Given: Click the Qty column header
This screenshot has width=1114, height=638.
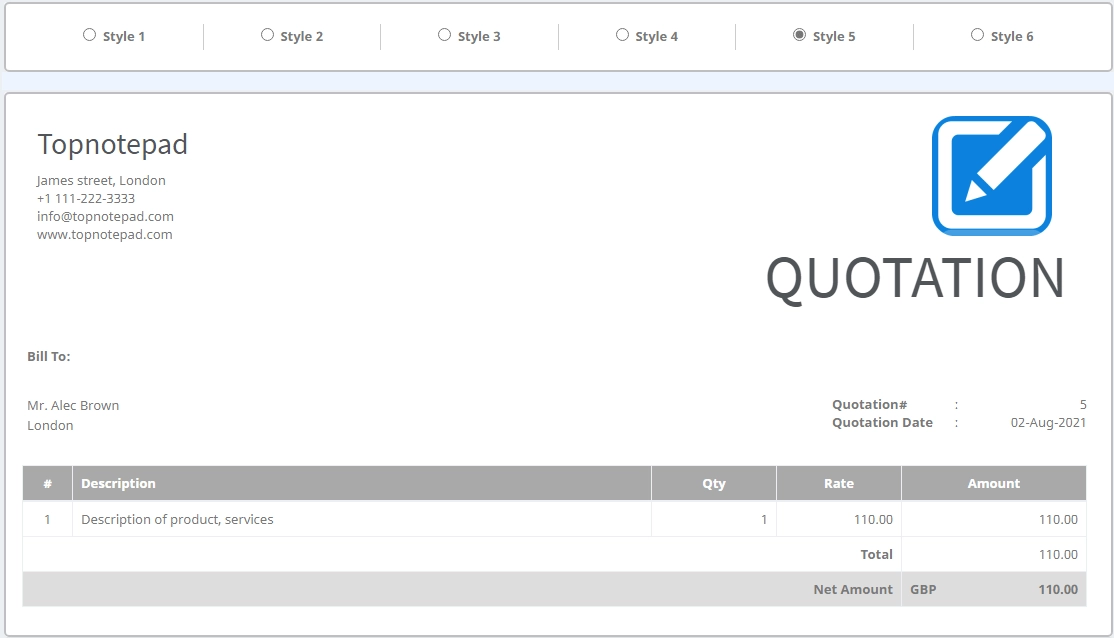Looking at the screenshot, I should (x=714, y=483).
